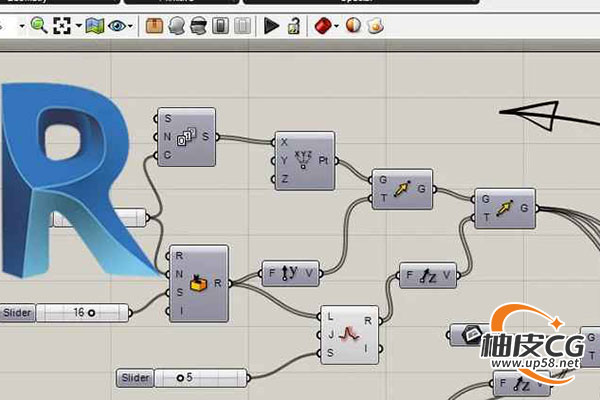Screen dimensions: 600x400
Task: Click the half-shaded sphere mesh quality icon
Action: (353, 25)
